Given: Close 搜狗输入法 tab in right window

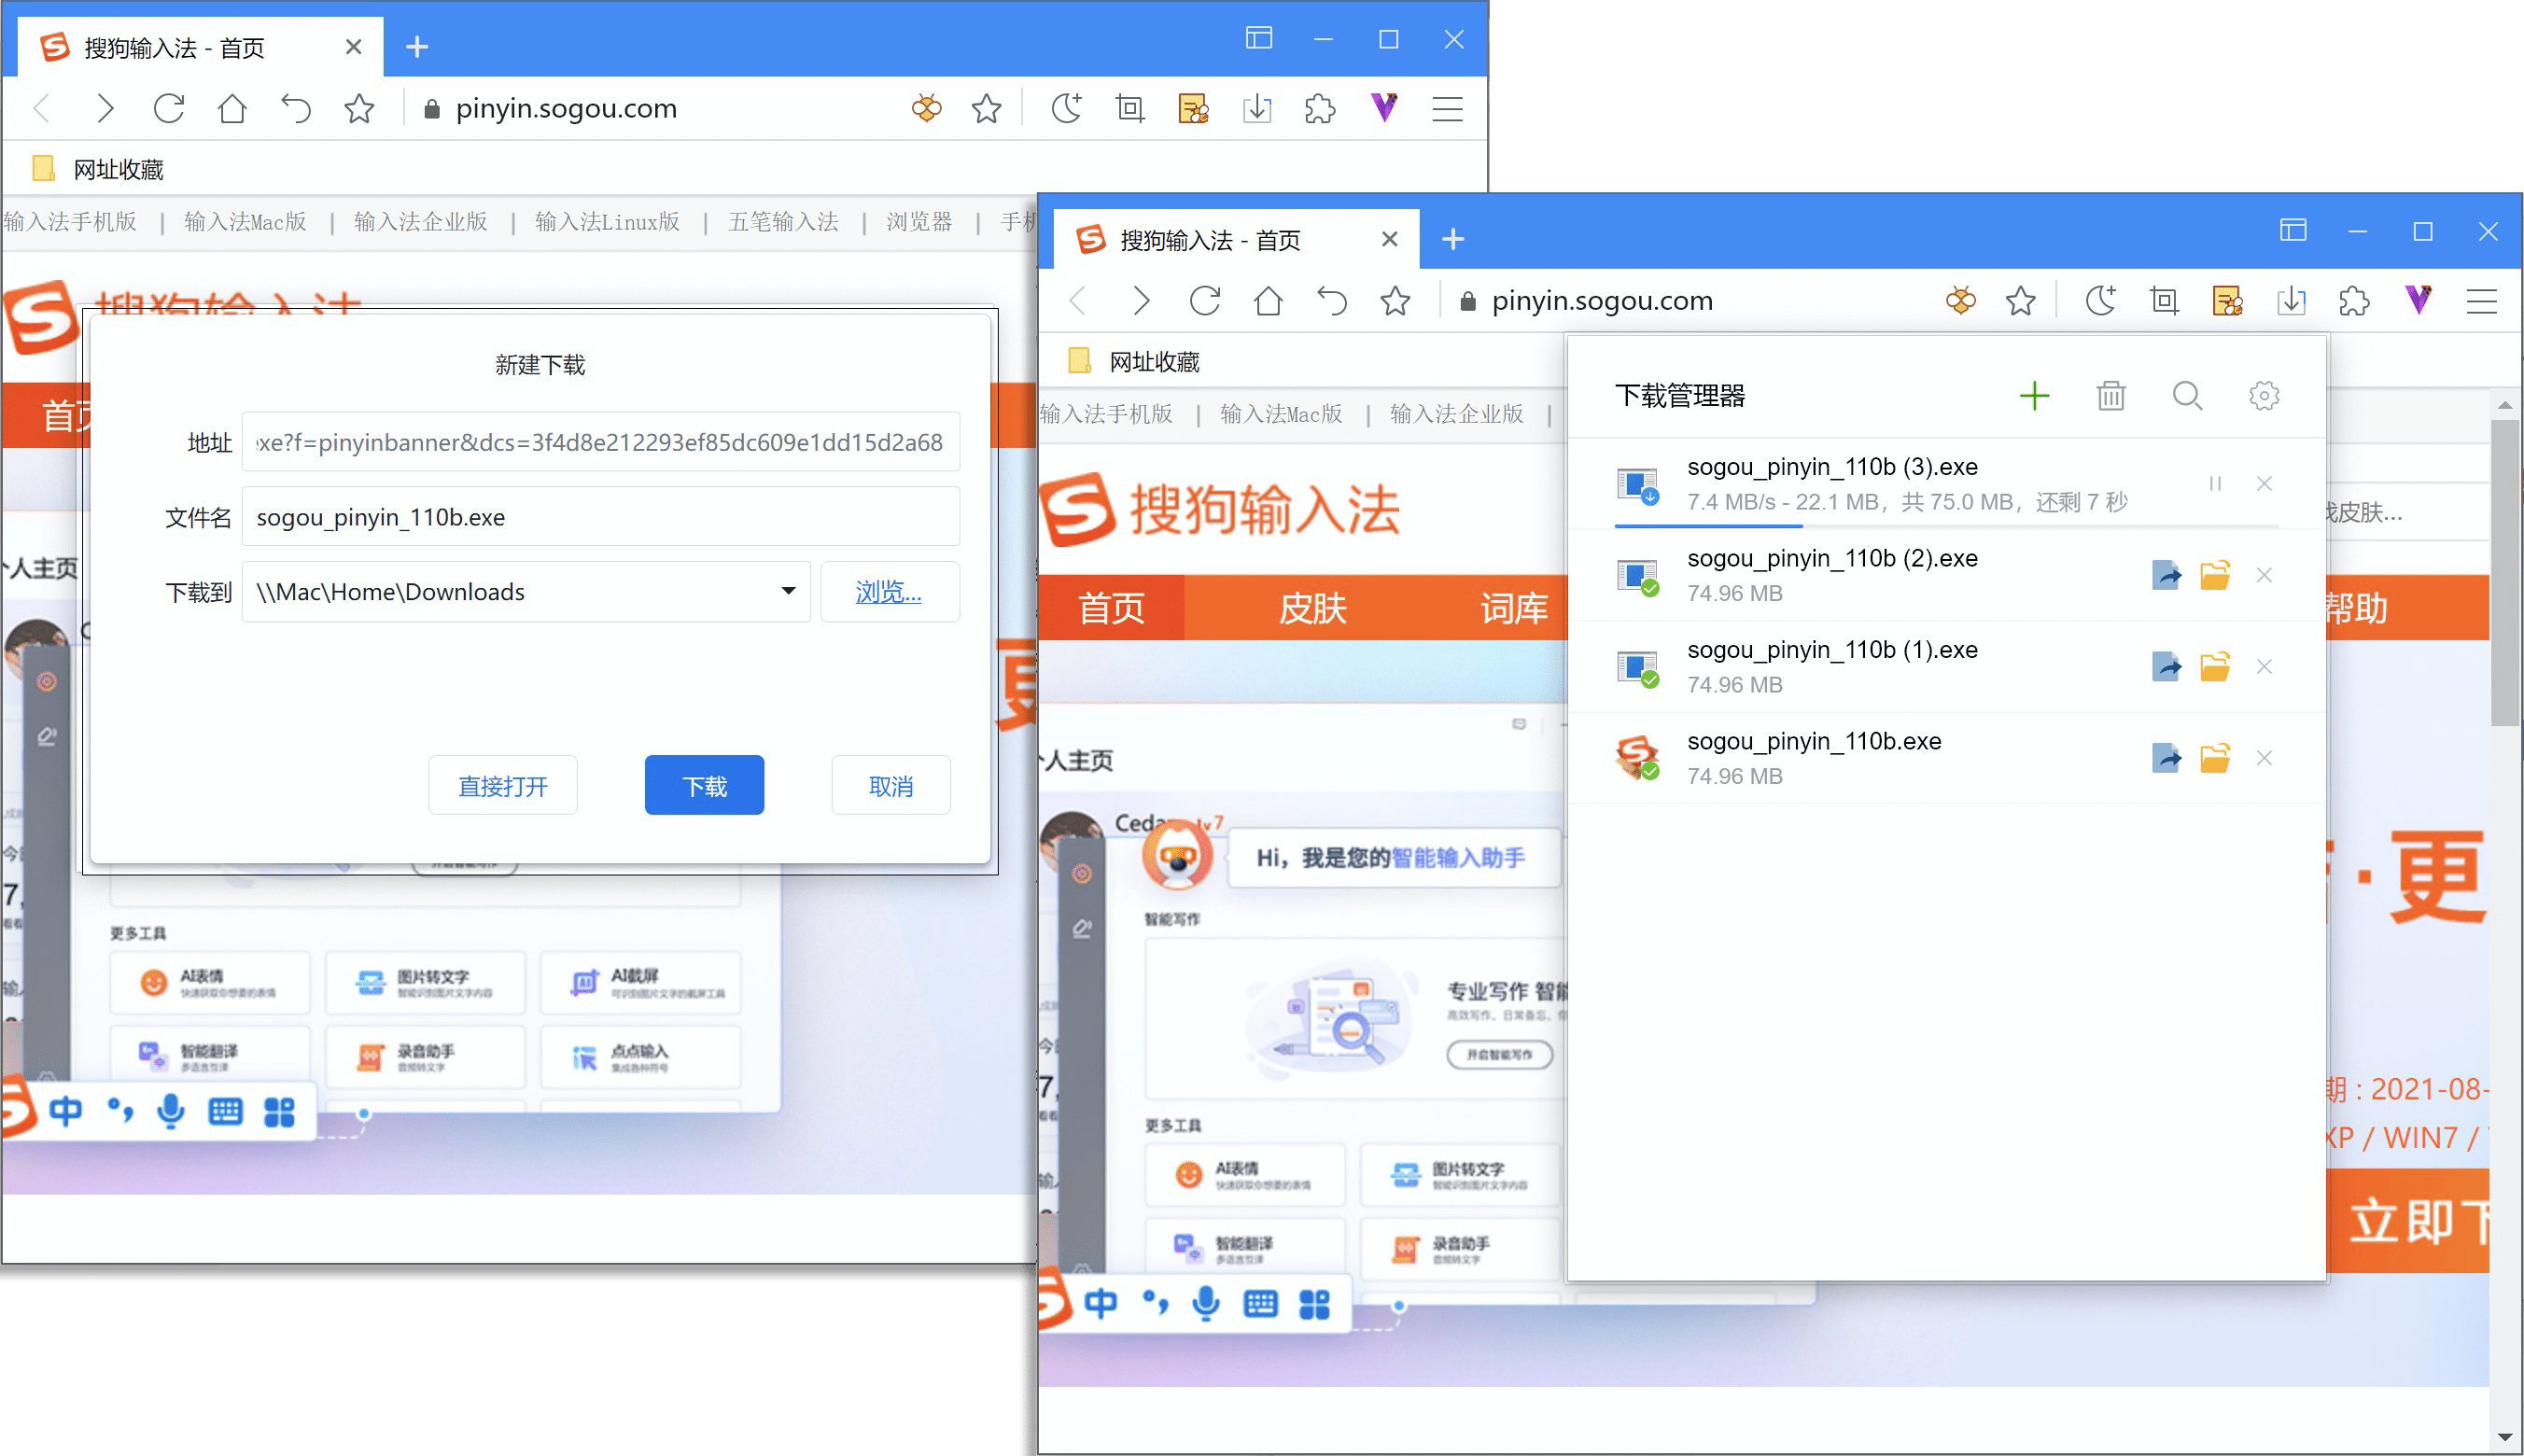Looking at the screenshot, I should click(x=1389, y=239).
